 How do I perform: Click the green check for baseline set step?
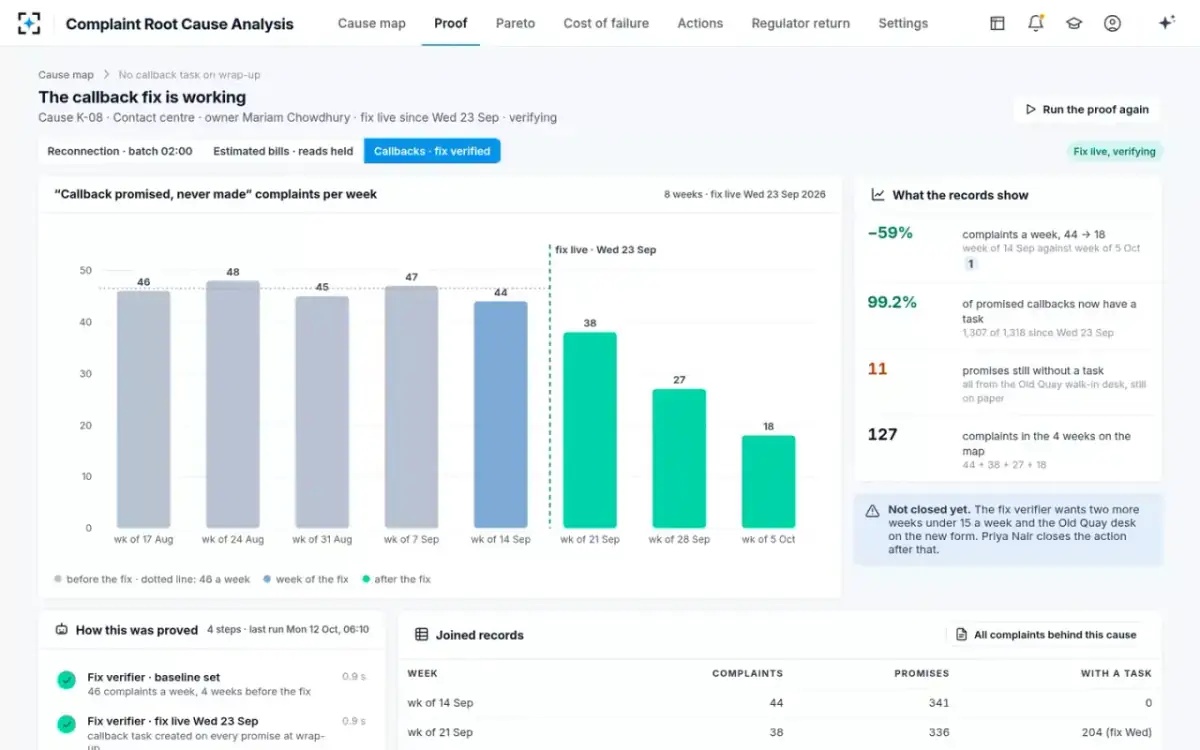pos(66,680)
